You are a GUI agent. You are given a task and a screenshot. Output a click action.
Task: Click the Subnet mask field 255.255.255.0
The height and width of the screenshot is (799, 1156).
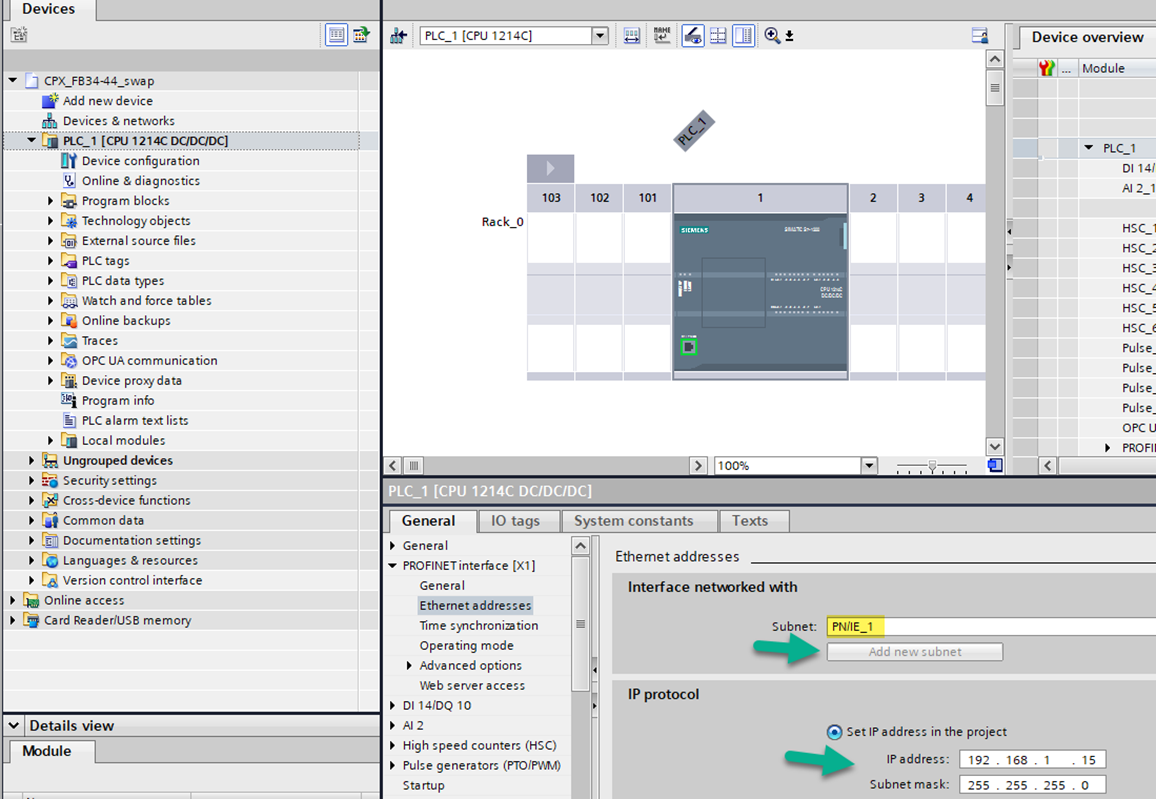tap(1032, 785)
